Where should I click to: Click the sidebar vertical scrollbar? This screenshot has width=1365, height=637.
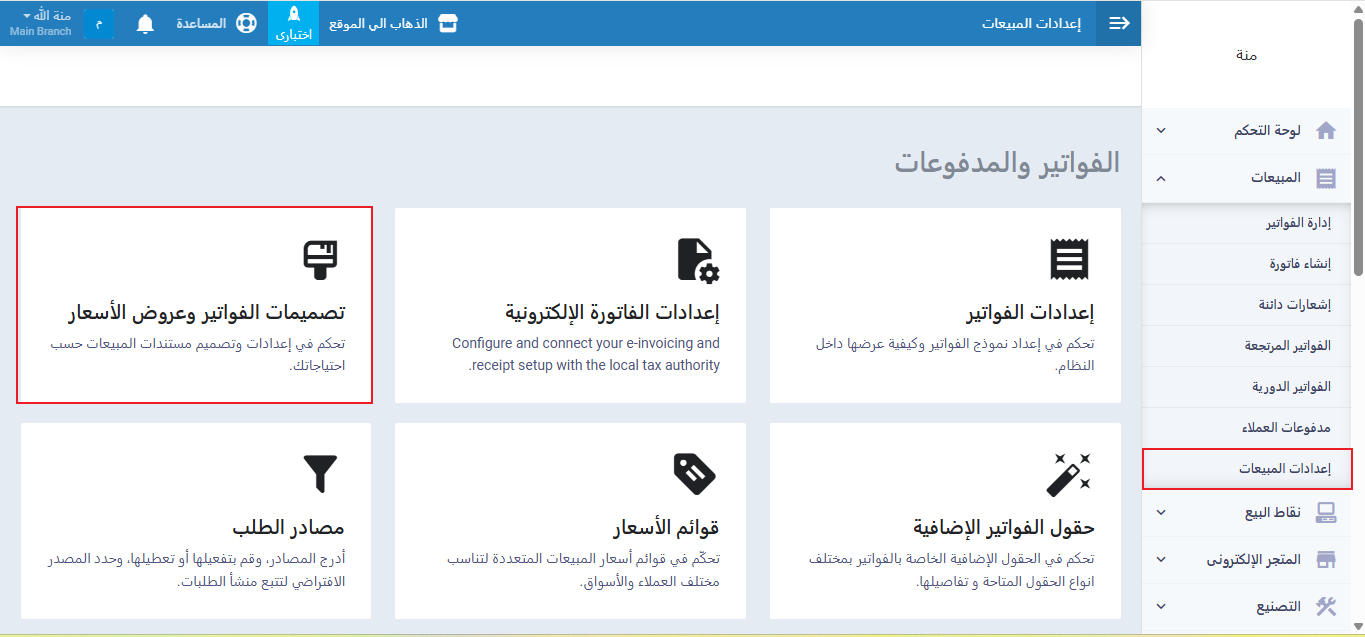(1357, 150)
